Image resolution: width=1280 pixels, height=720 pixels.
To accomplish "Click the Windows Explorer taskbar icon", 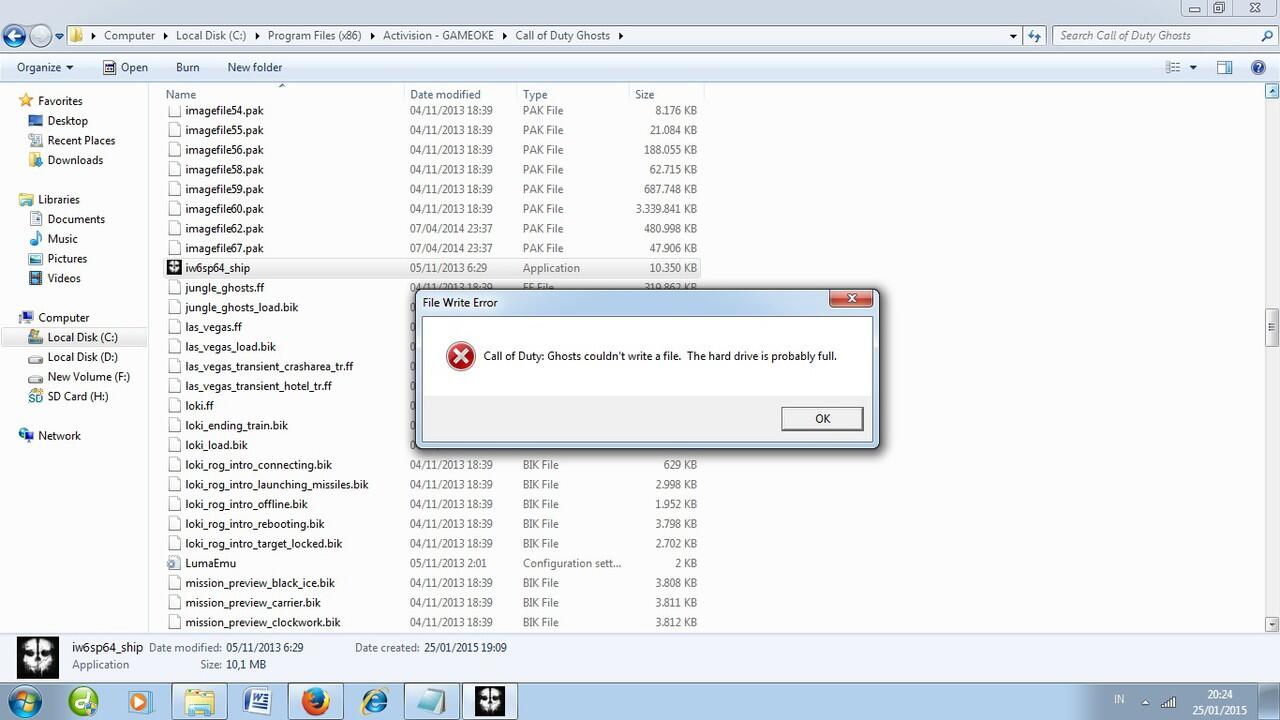I will click(x=199, y=702).
